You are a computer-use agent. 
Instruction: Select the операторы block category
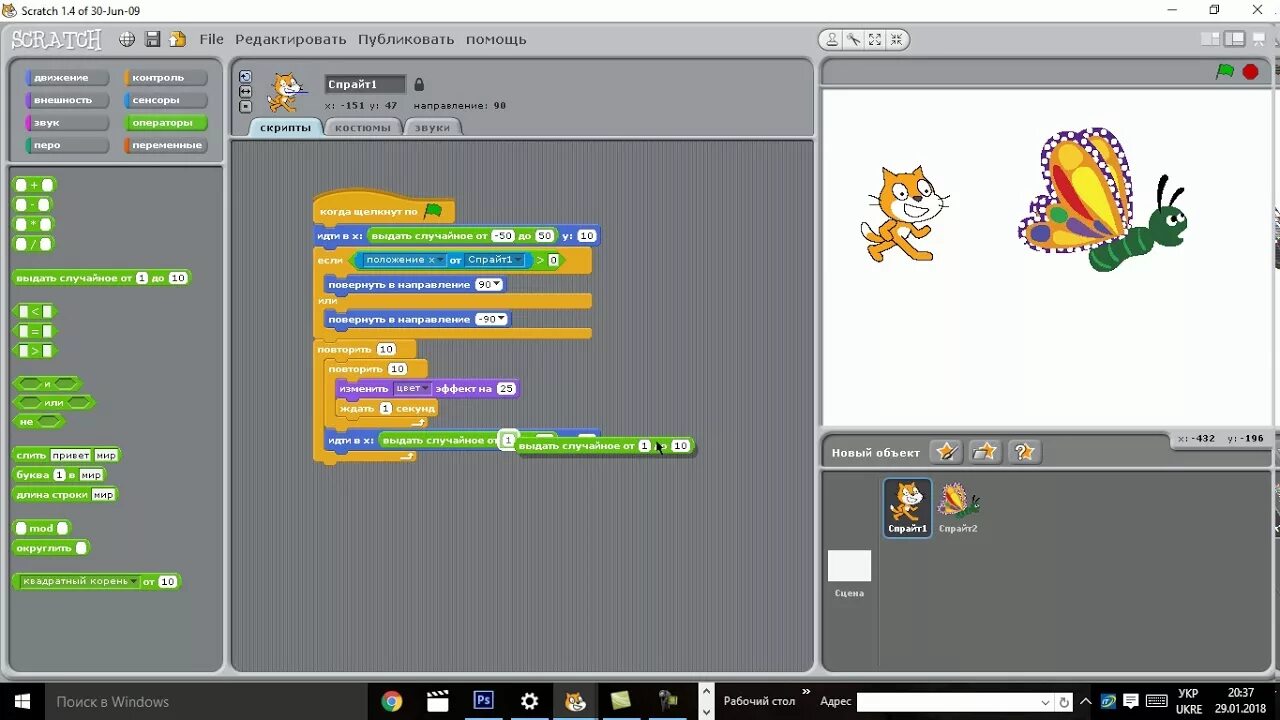(165, 122)
